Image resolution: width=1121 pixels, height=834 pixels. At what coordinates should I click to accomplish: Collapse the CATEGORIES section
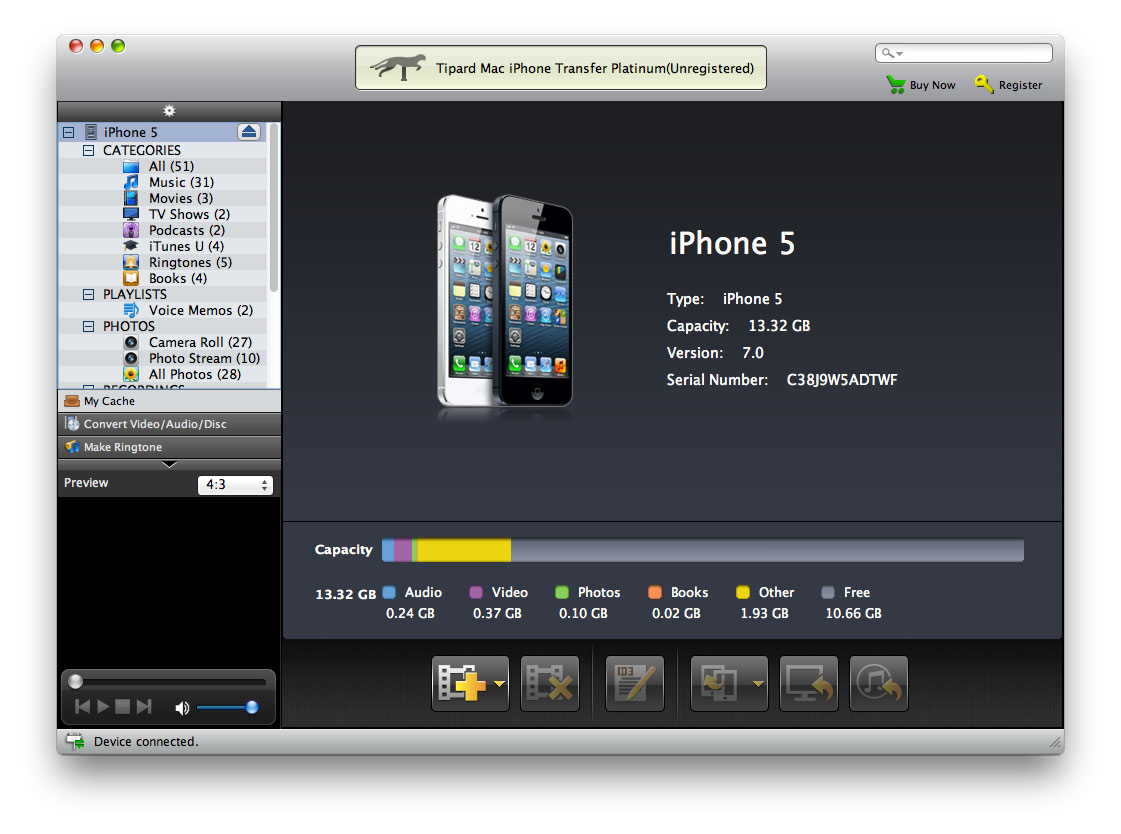point(89,150)
